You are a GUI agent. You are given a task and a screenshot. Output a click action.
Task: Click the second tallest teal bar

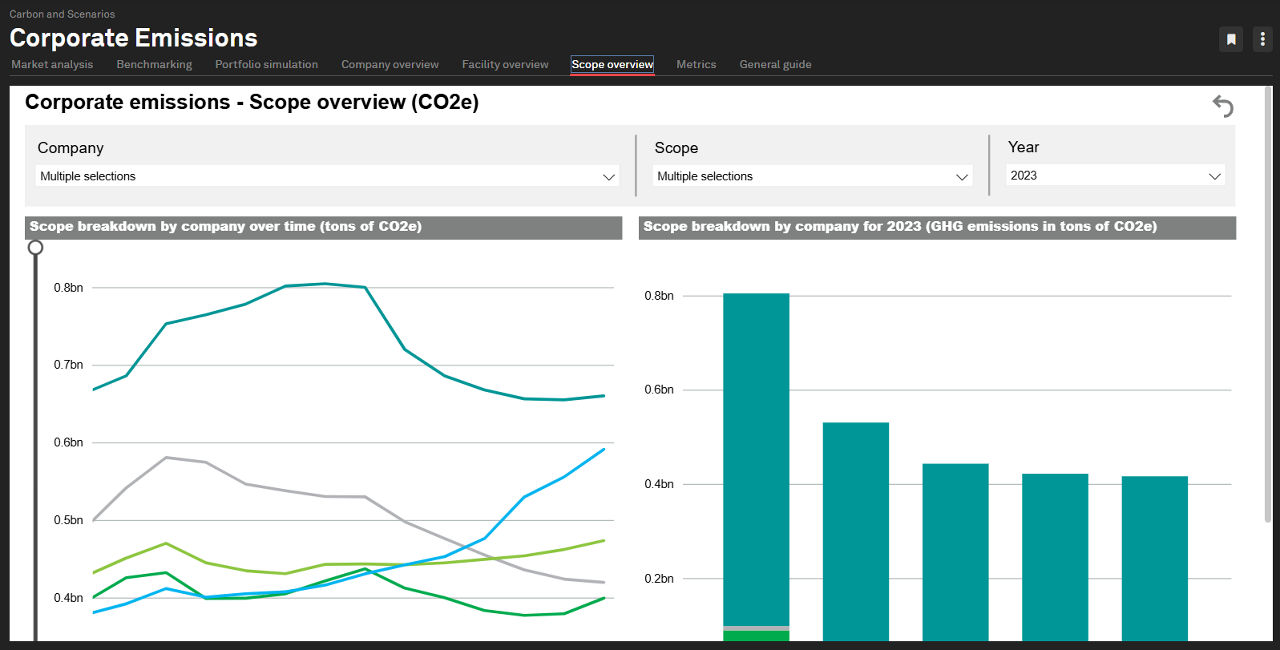856,530
